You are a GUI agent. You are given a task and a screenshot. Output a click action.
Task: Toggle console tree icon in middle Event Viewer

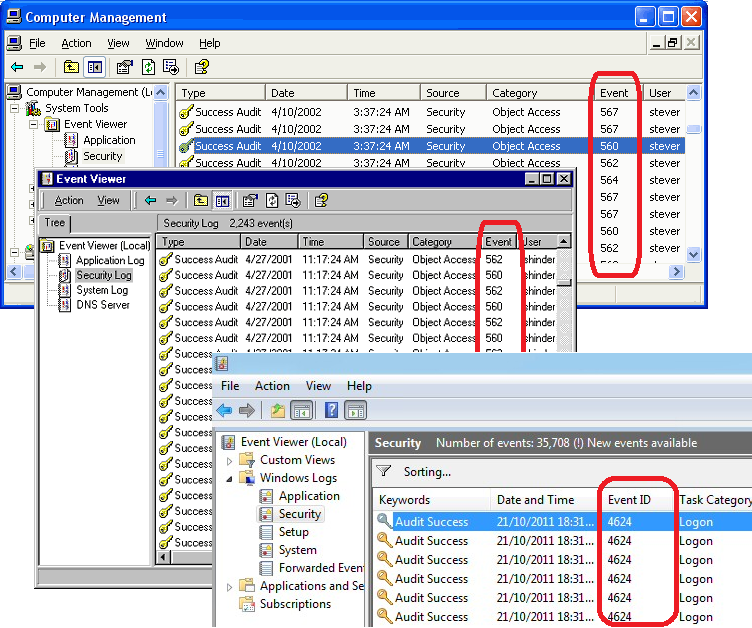click(x=223, y=201)
